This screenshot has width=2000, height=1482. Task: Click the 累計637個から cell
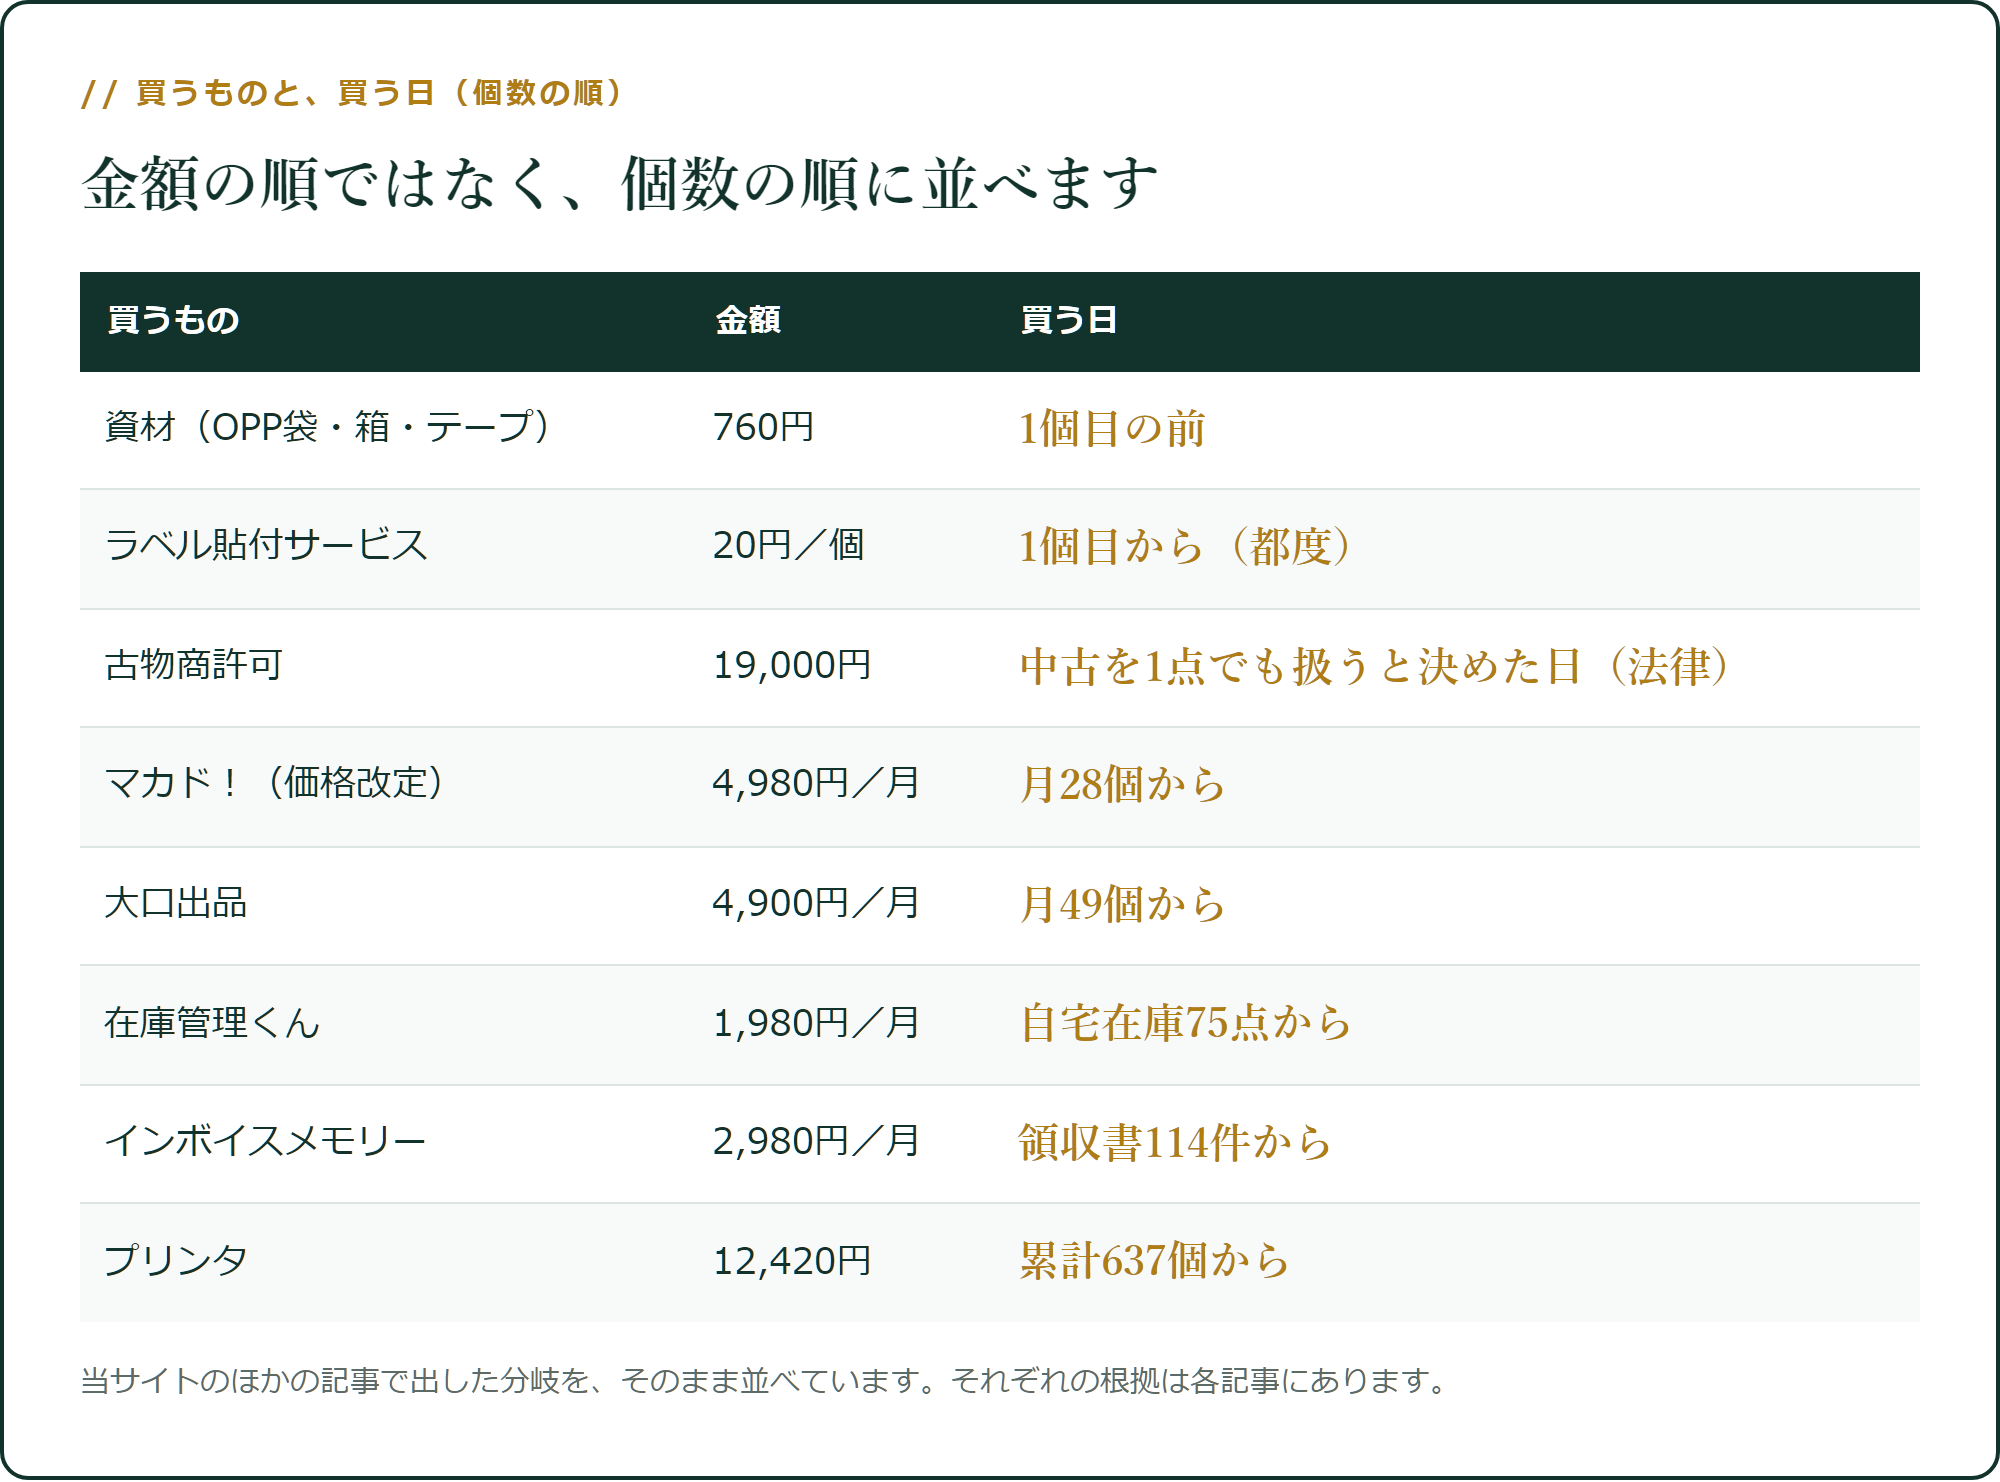coord(1154,1262)
